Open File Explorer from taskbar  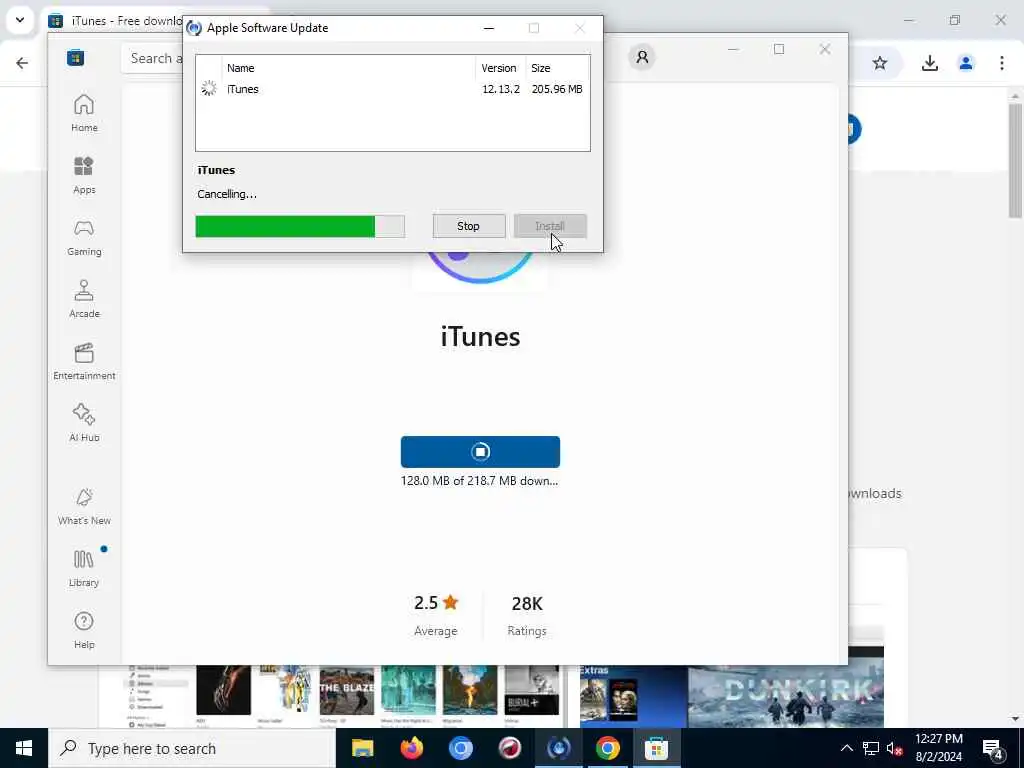[x=362, y=748]
